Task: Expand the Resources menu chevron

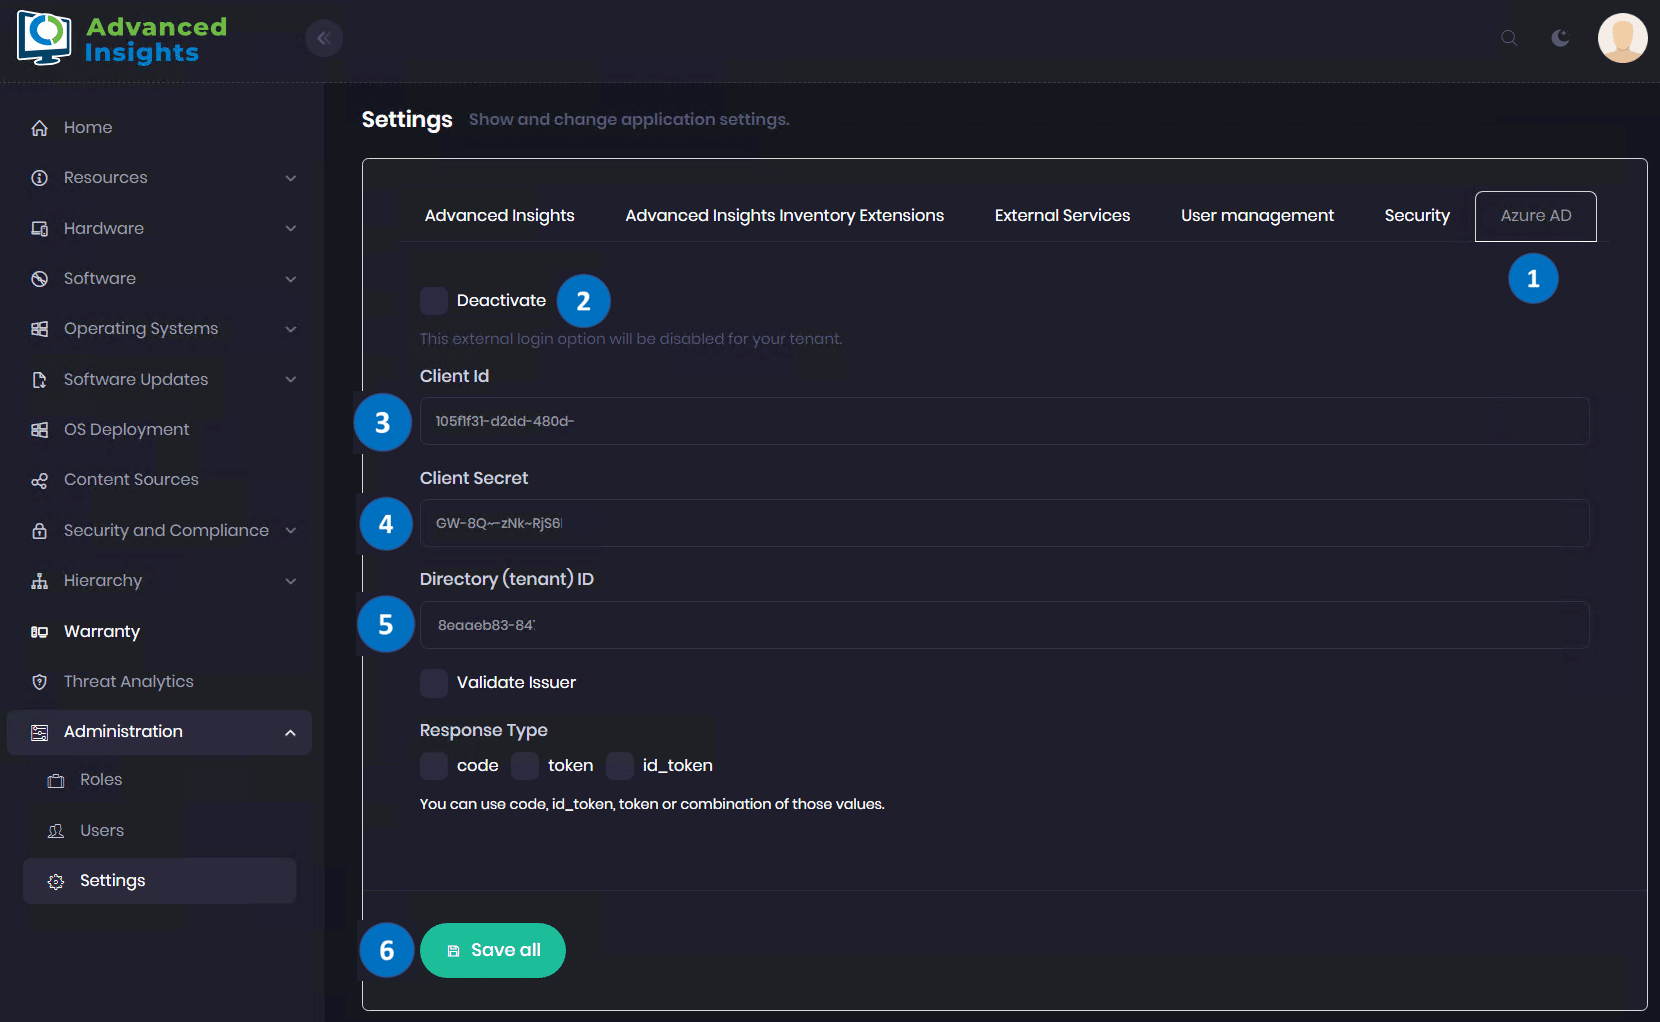Action: [290, 178]
